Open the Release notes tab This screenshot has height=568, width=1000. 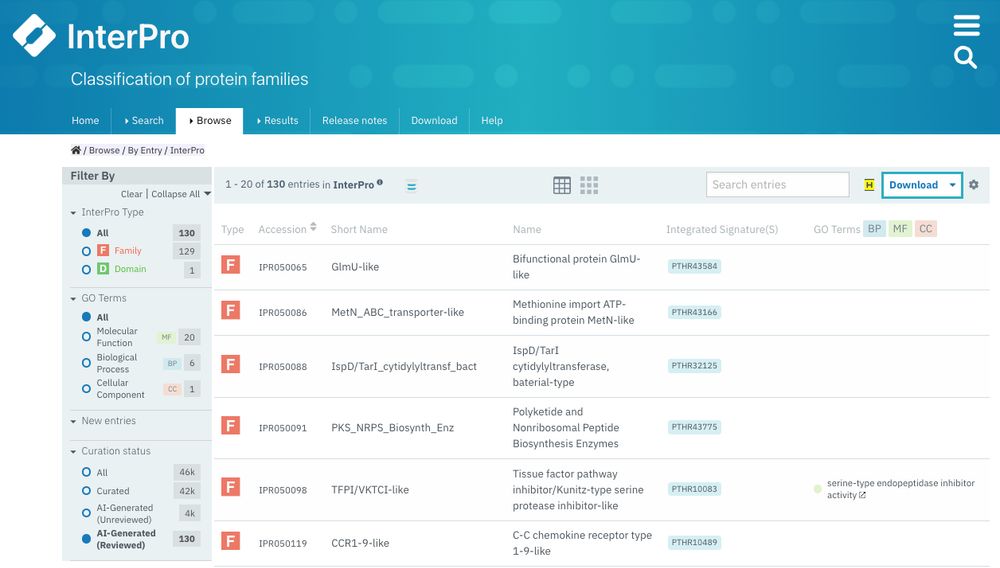coord(355,120)
